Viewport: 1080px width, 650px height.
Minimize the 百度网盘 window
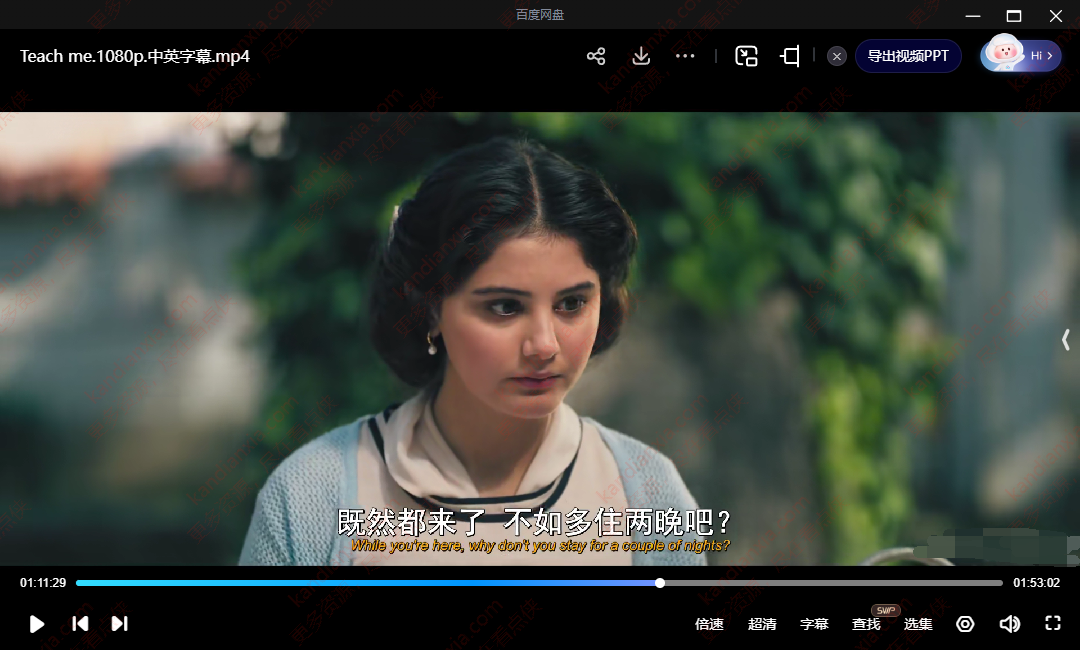[973, 15]
